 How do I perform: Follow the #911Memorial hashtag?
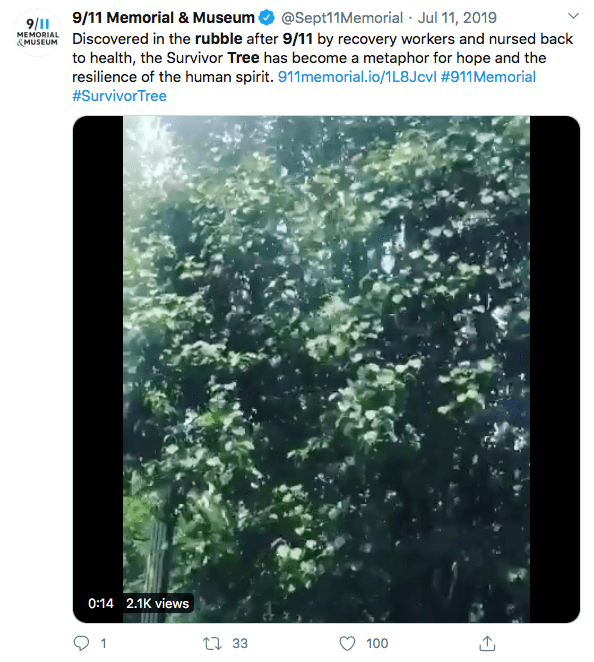pyautogui.click(x=488, y=77)
